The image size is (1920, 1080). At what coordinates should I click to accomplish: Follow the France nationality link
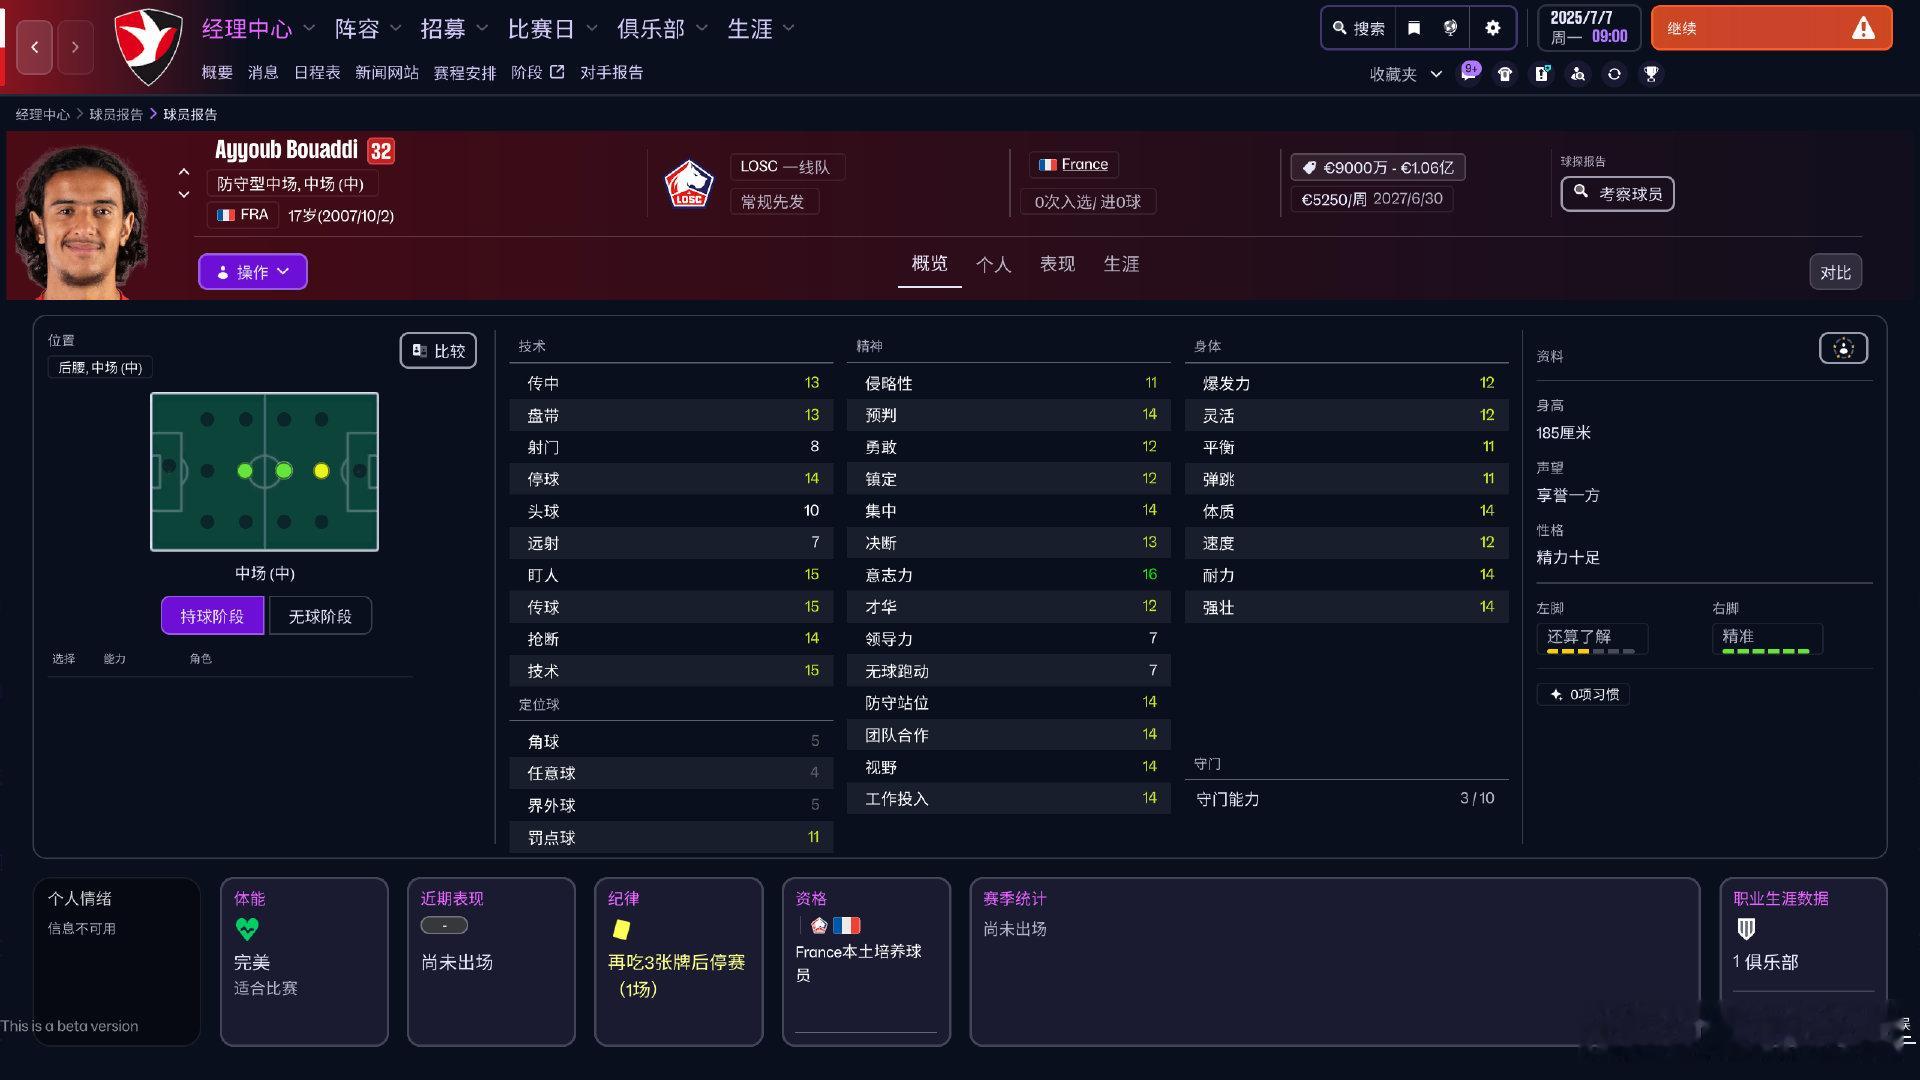tap(1084, 164)
